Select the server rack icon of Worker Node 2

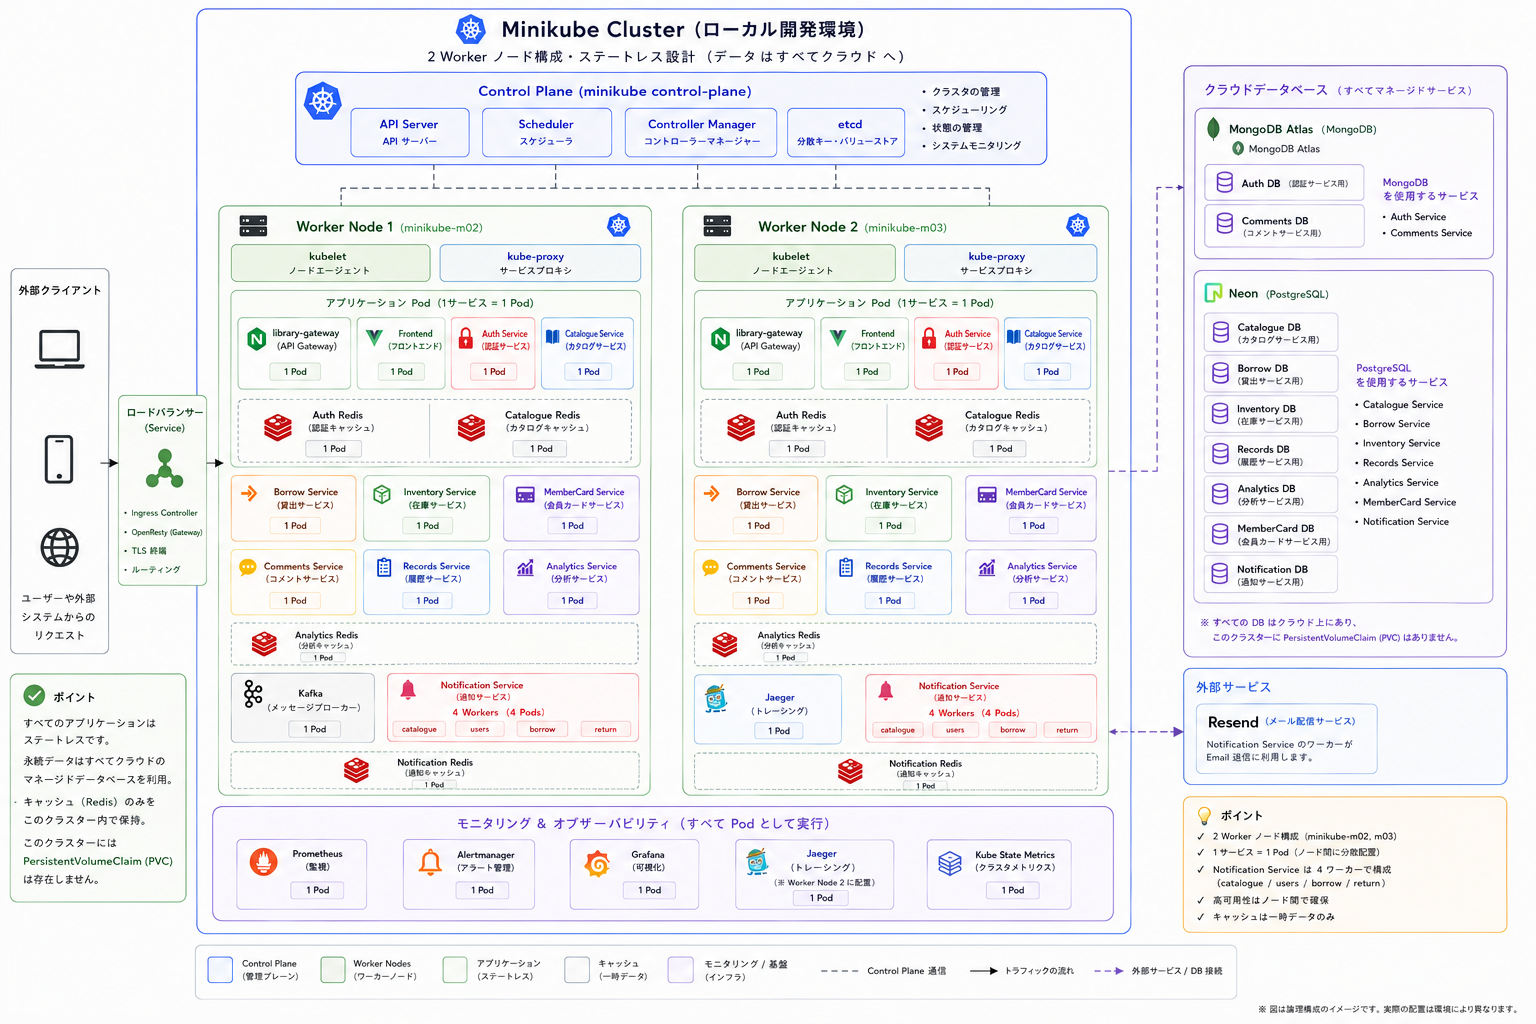coord(717,226)
